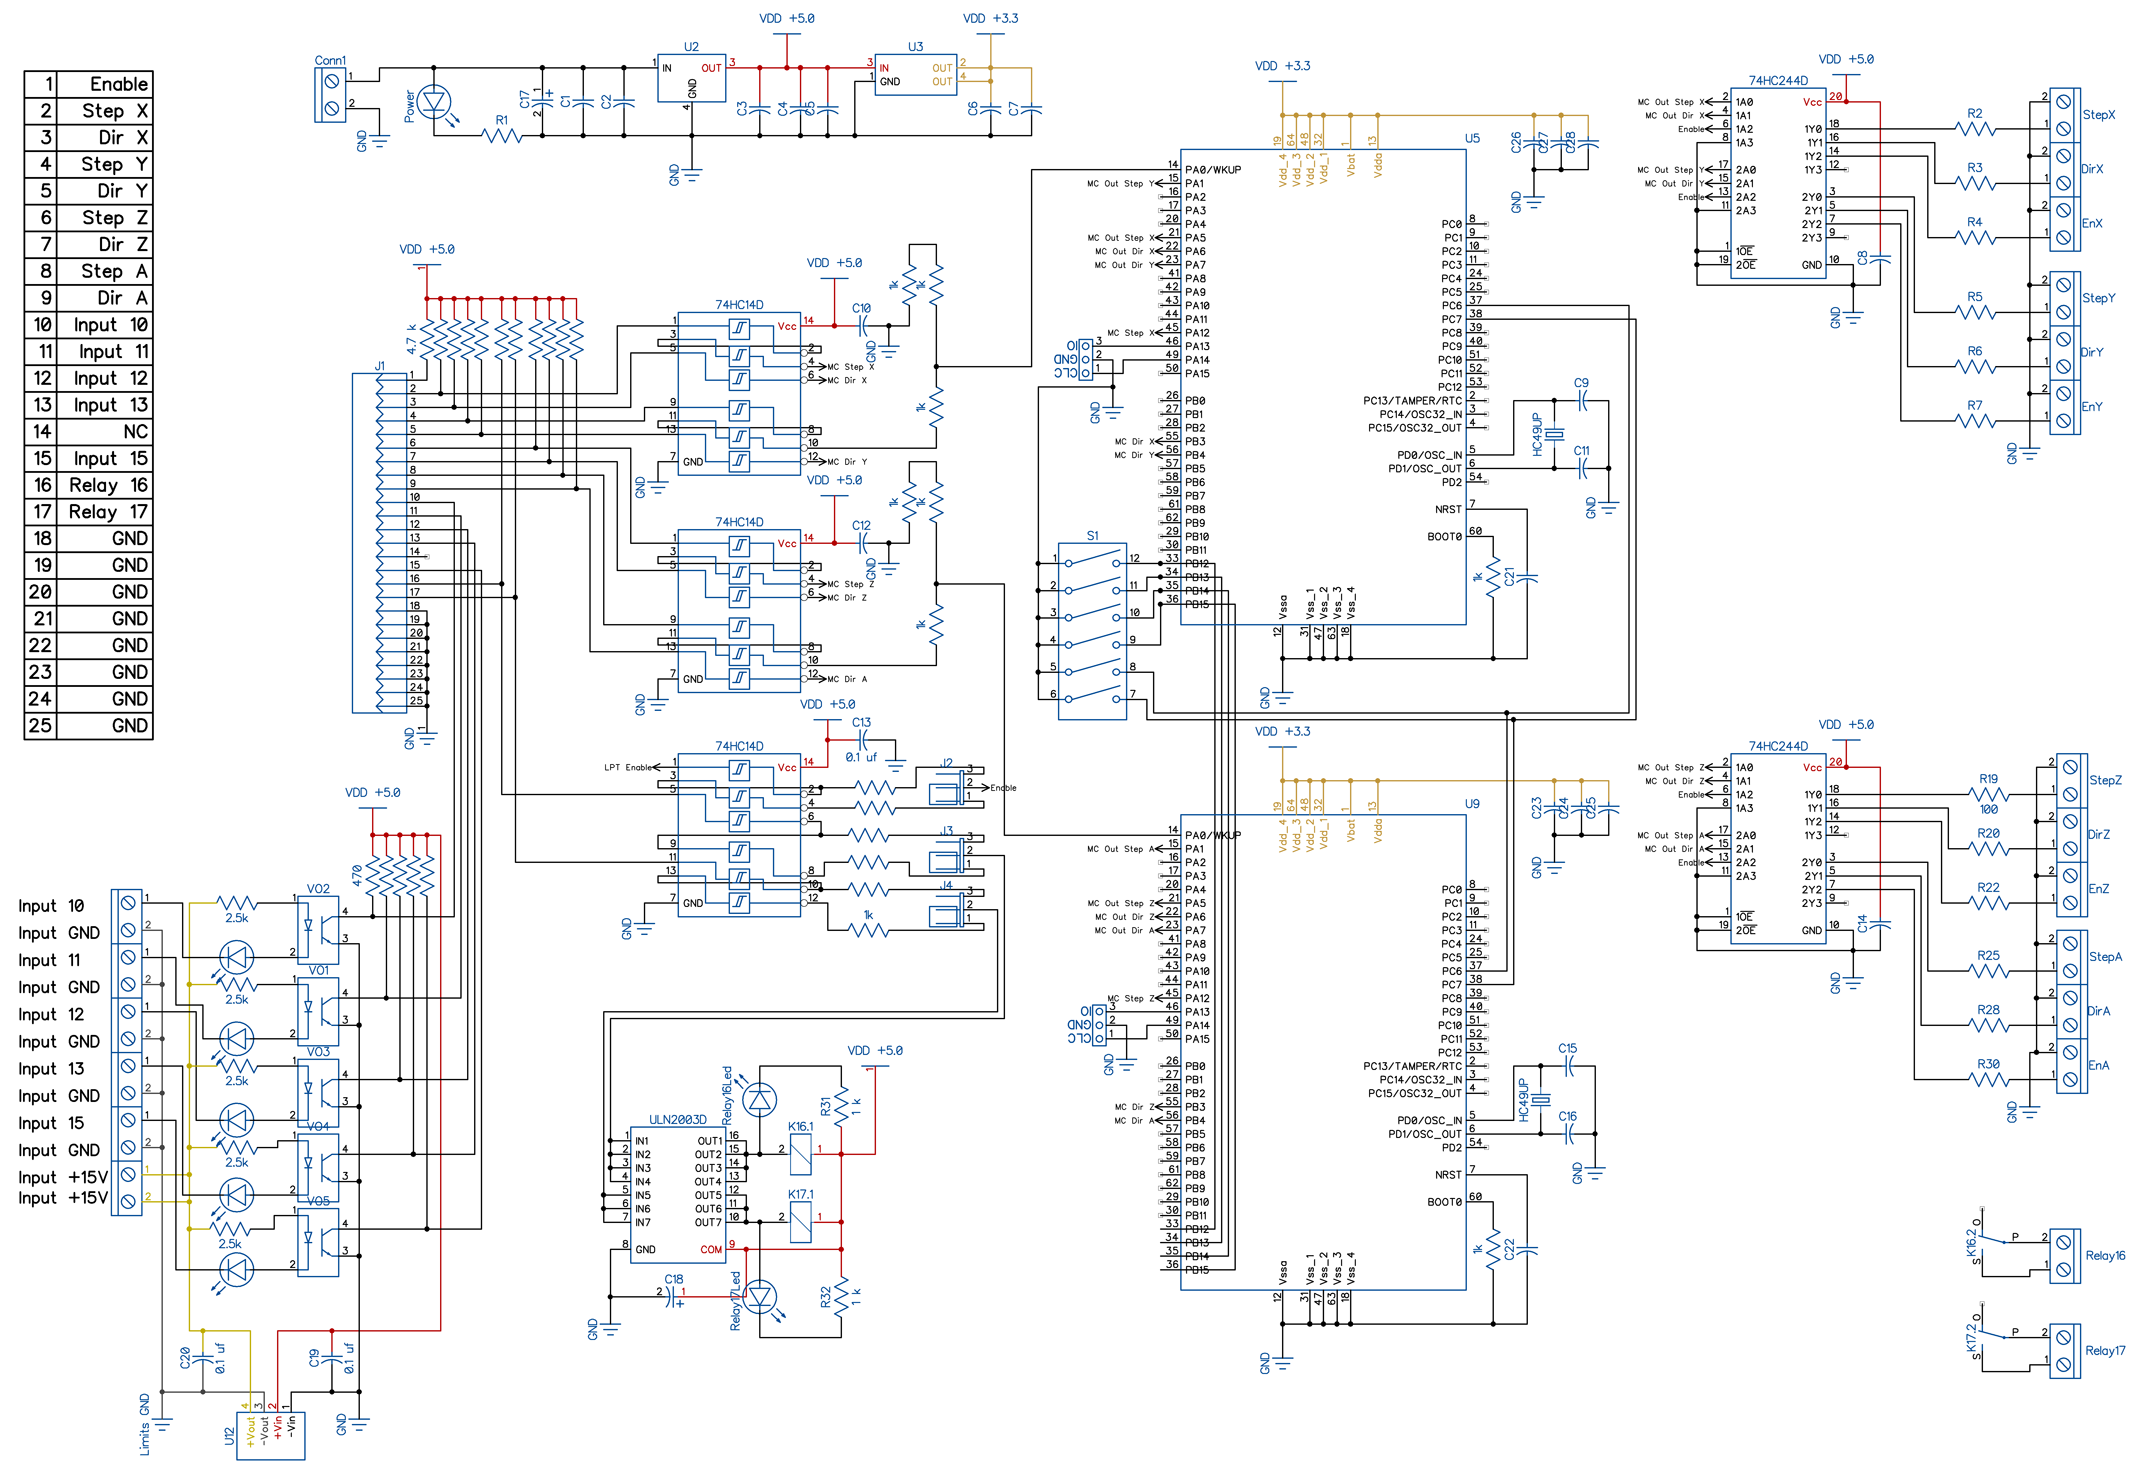Screen dimensions: 2145x1474
Task: Select the K16.1 relay coil symbol
Action: click(x=800, y=1155)
